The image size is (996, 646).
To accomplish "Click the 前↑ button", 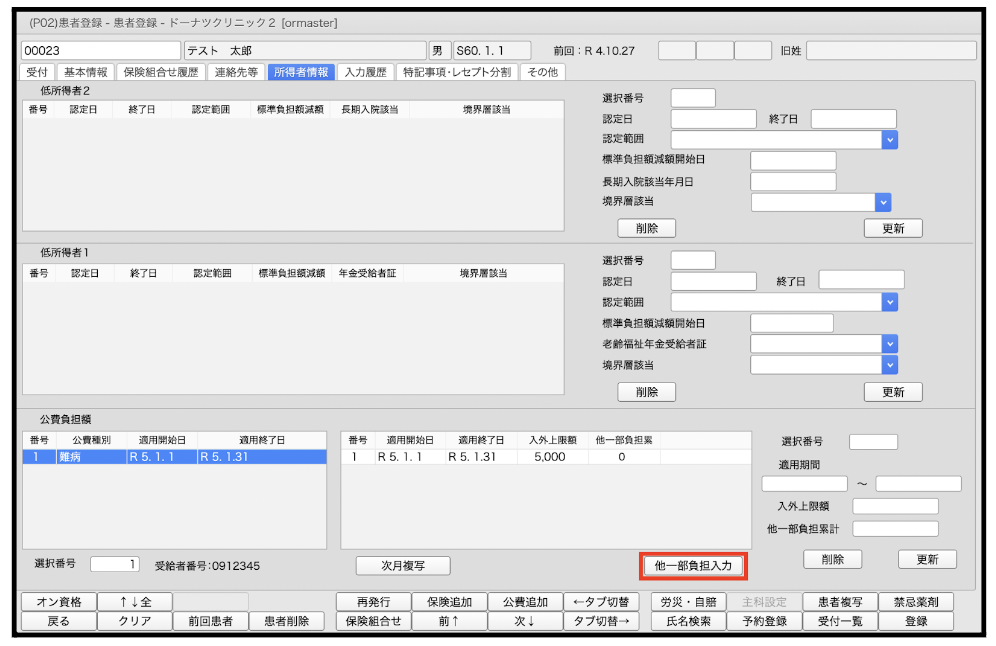I will click(450, 621).
